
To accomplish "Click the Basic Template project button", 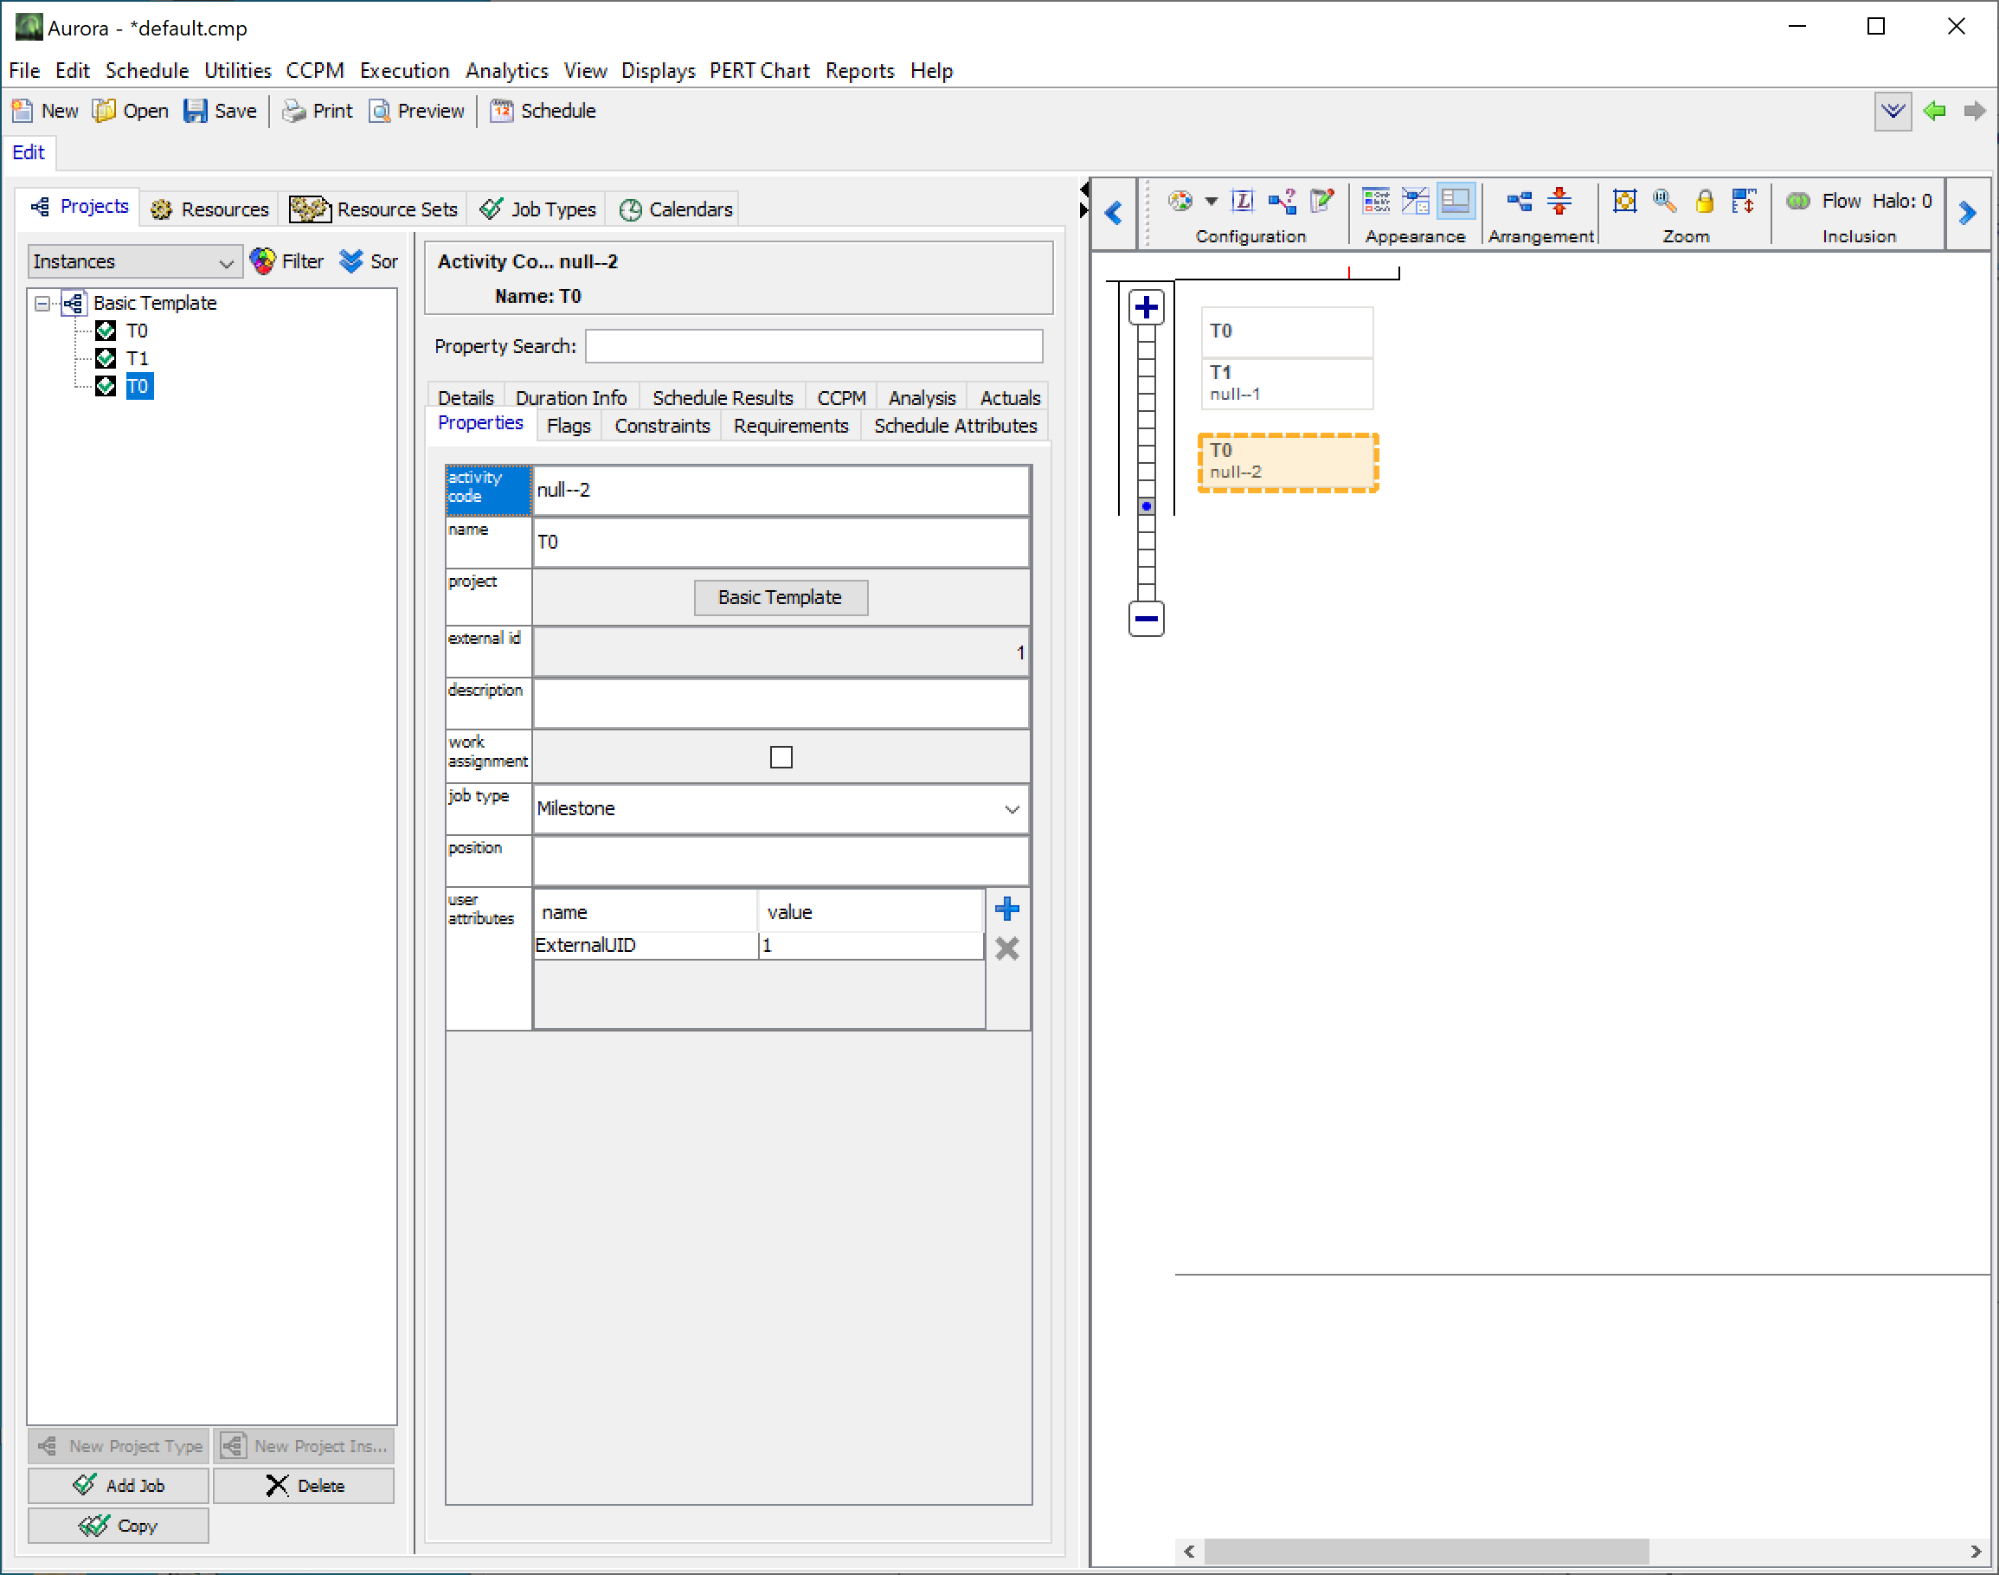I will (x=780, y=597).
